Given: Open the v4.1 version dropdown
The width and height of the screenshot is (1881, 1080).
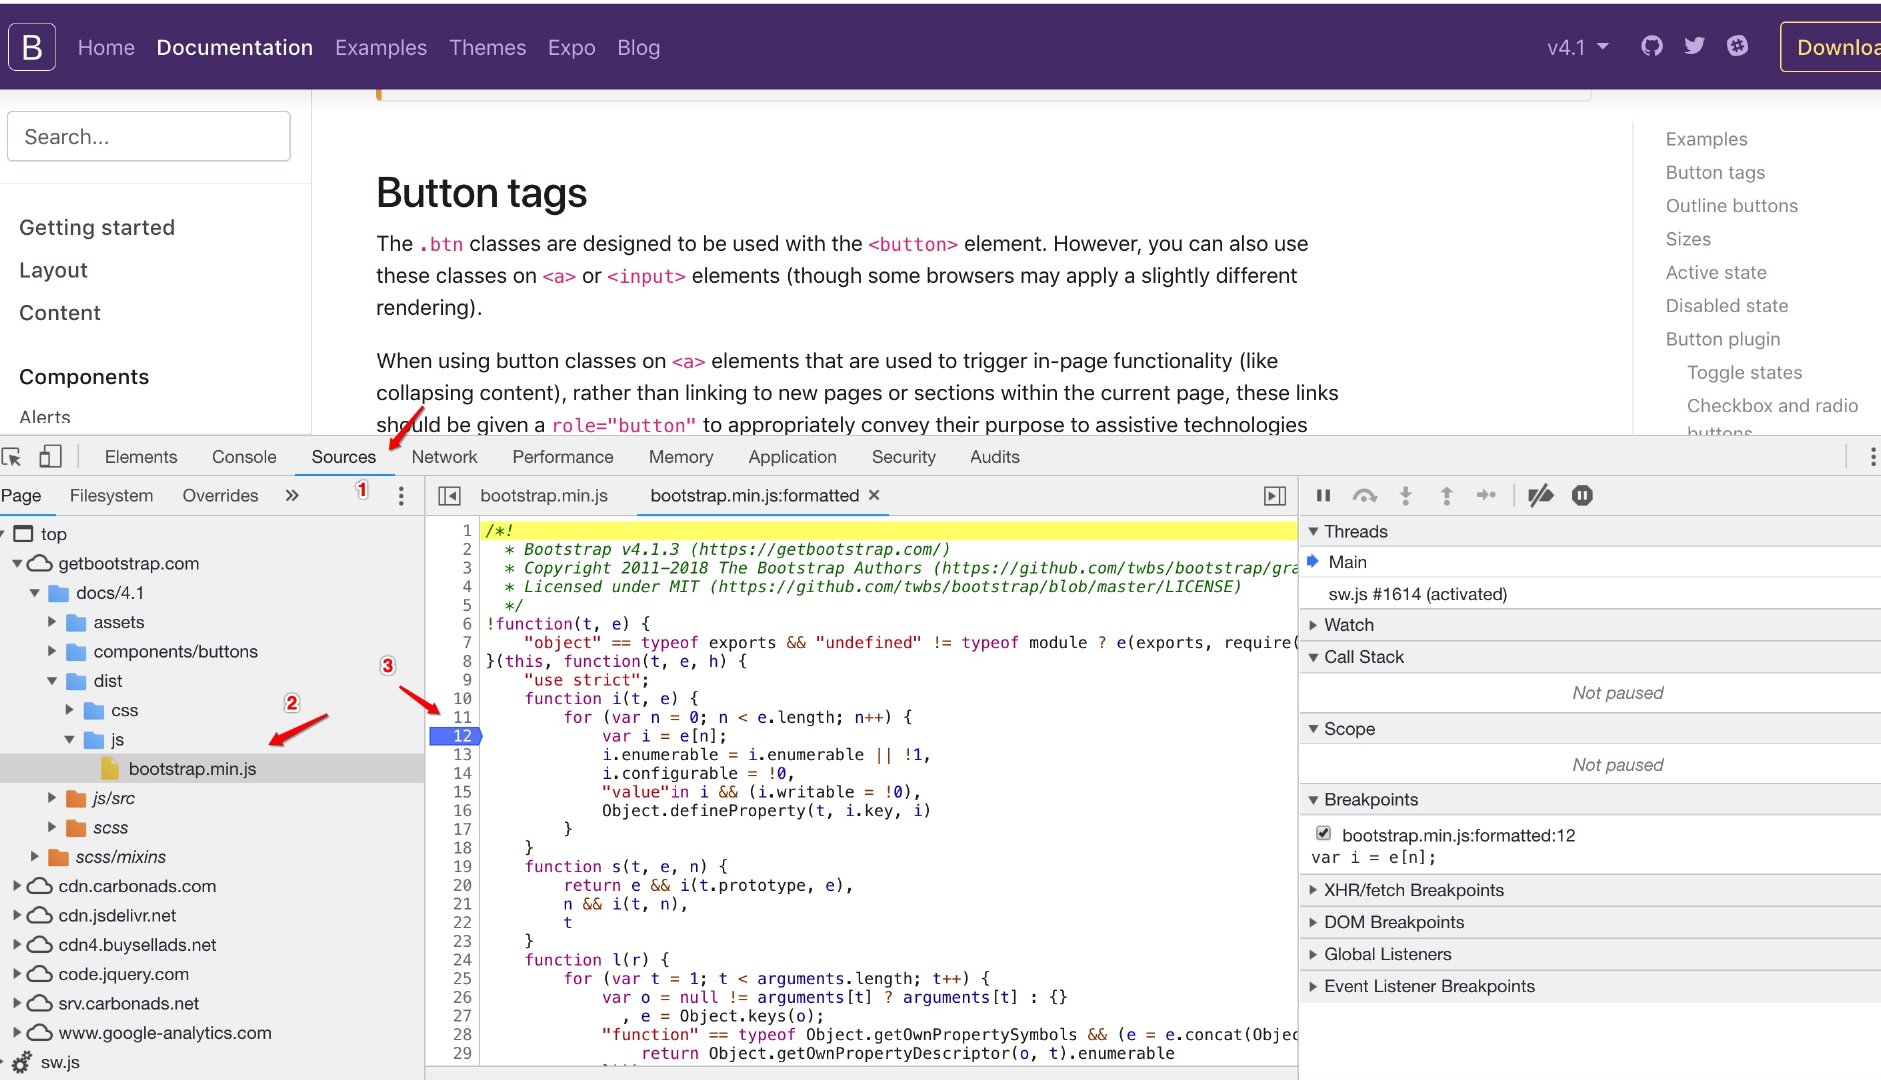Looking at the screenshot, I should click(1577, 47).
